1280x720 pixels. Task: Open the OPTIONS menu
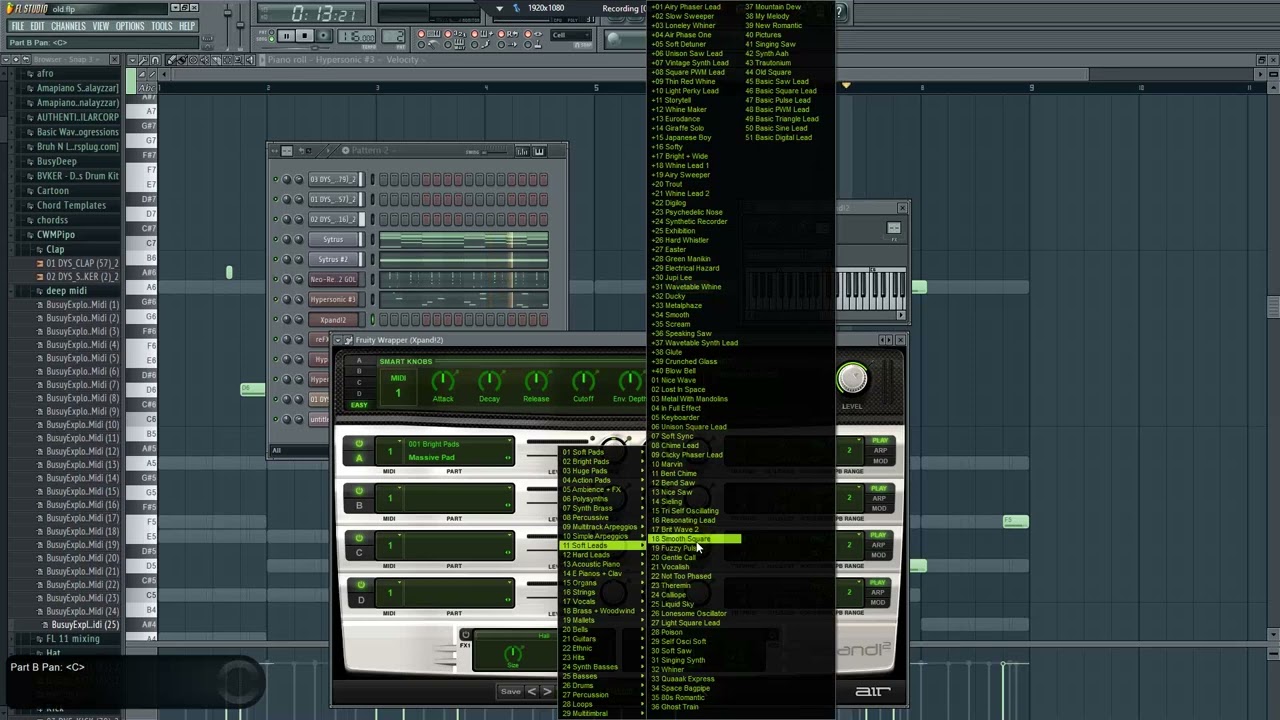click(130, 26)
